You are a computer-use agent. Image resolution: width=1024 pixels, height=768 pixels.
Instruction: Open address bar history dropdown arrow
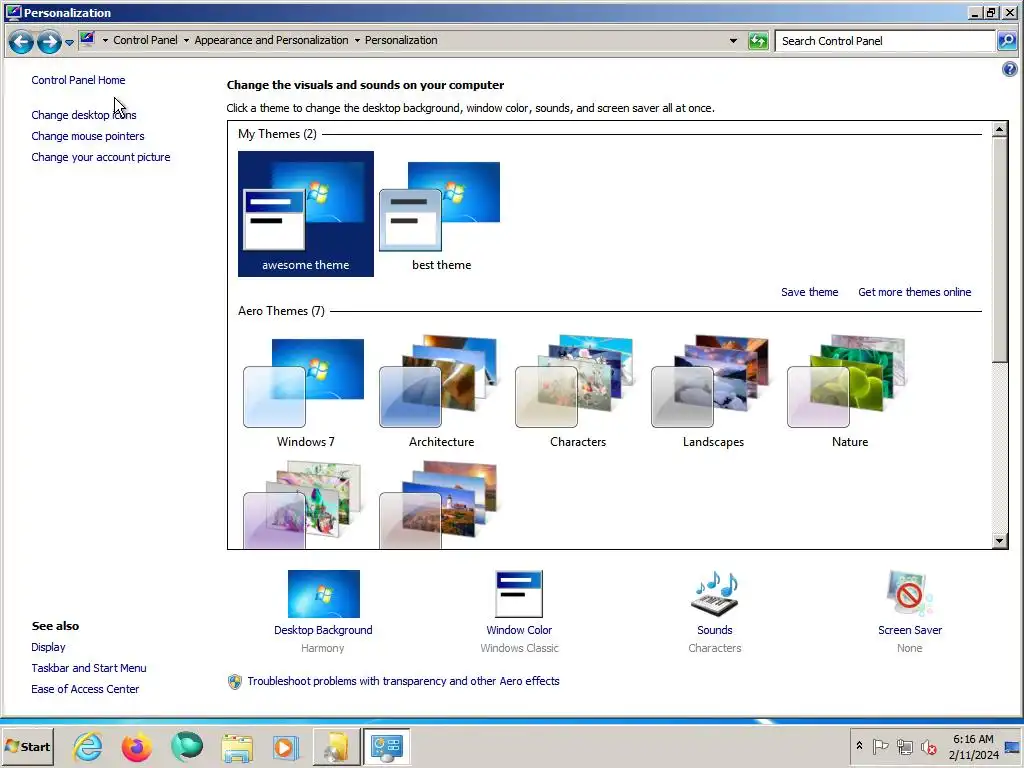tap(733, 40)
